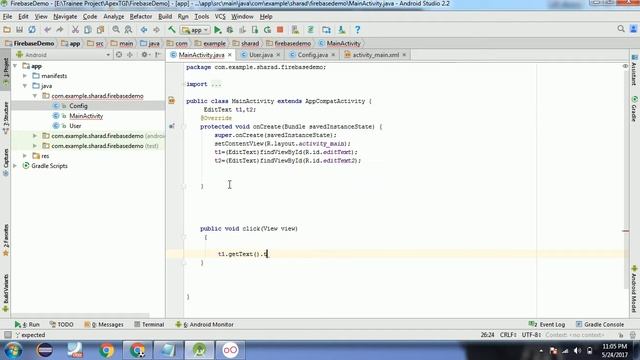Expand the Gradle Scripts node
The height and width of the screenshot is (360, 640).
tap(15, 166)
